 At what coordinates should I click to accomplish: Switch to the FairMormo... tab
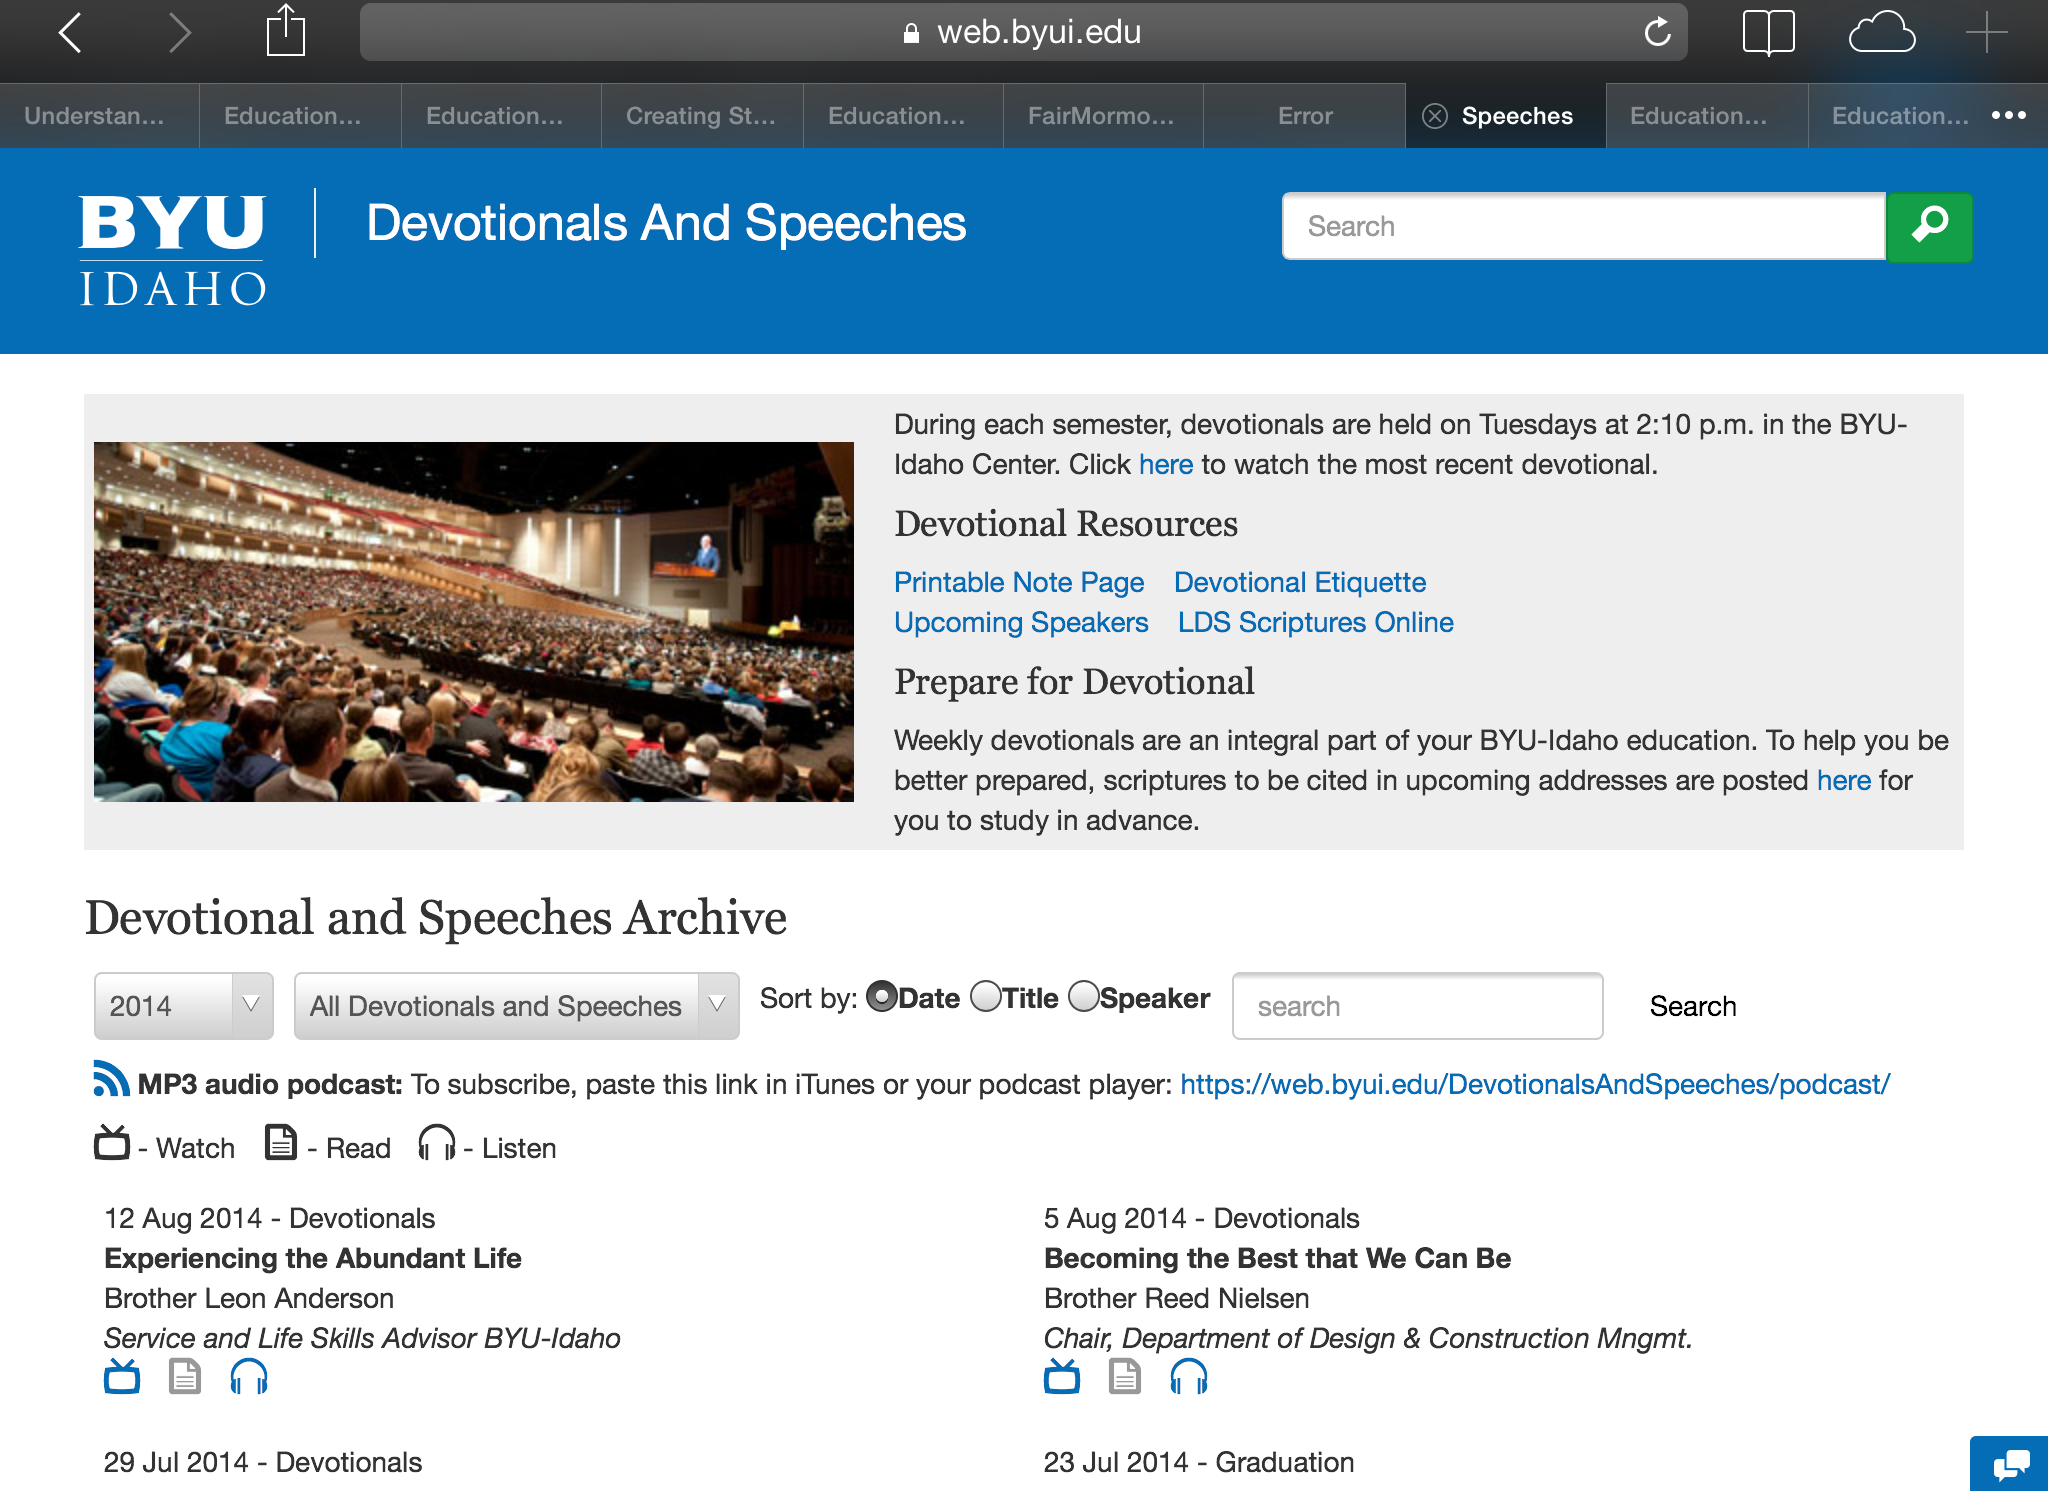point(1102,116)
